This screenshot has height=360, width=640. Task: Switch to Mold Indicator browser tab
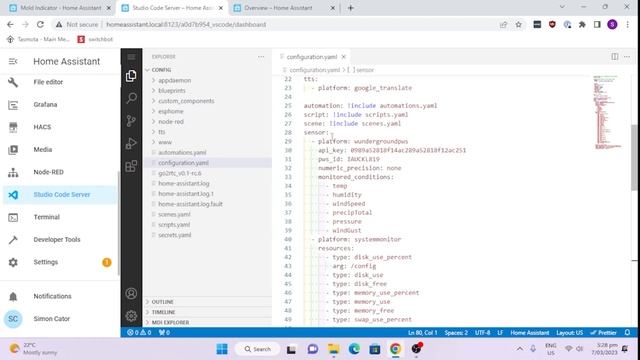pyautogui.click(x=60, y=8)
